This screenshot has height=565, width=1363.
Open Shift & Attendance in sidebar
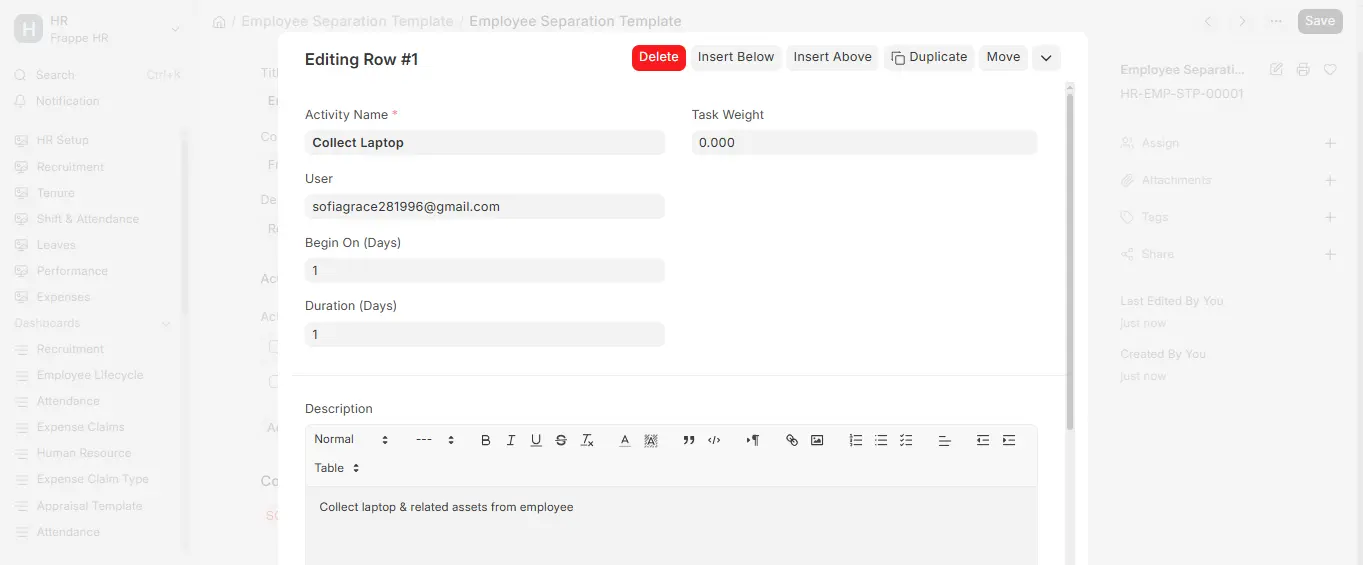[87, 219]
